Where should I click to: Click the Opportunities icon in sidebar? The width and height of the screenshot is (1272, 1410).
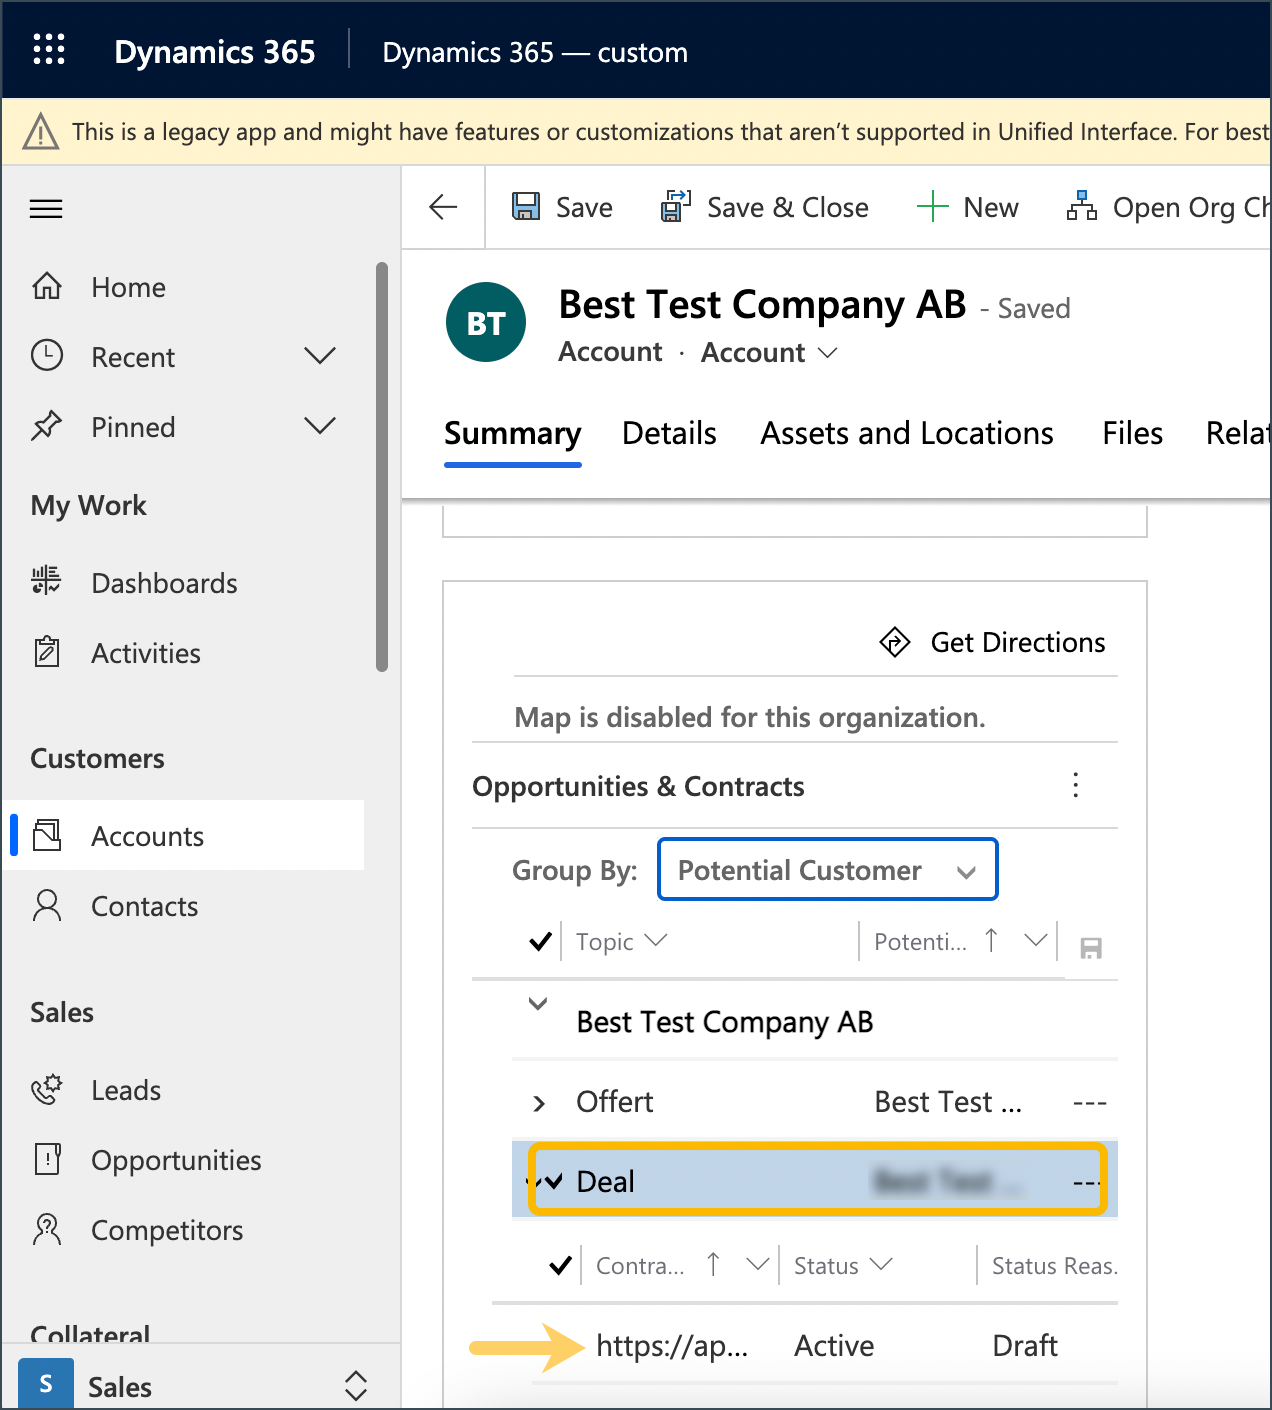47,1159
